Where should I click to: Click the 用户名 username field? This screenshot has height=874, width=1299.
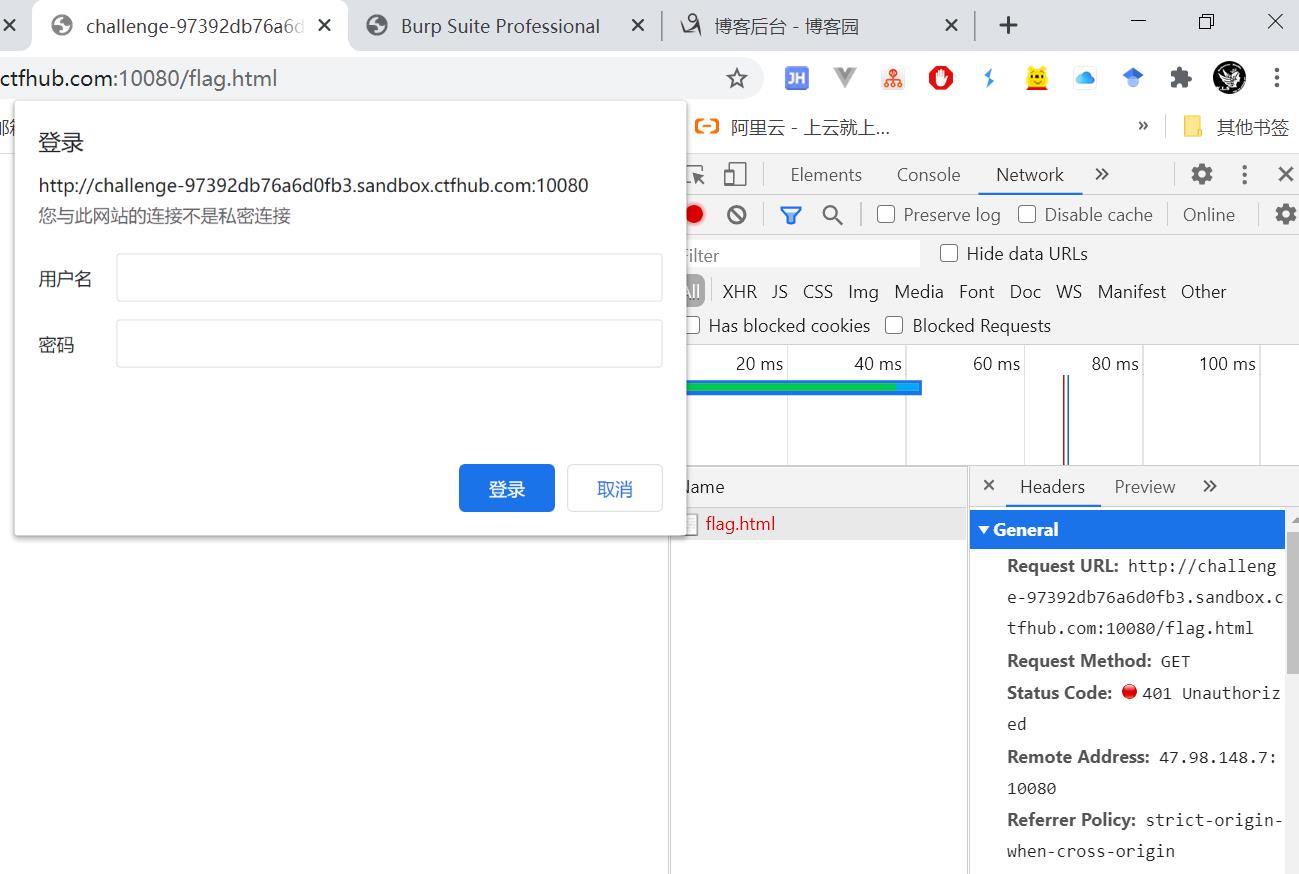click(x=389, y=277)
